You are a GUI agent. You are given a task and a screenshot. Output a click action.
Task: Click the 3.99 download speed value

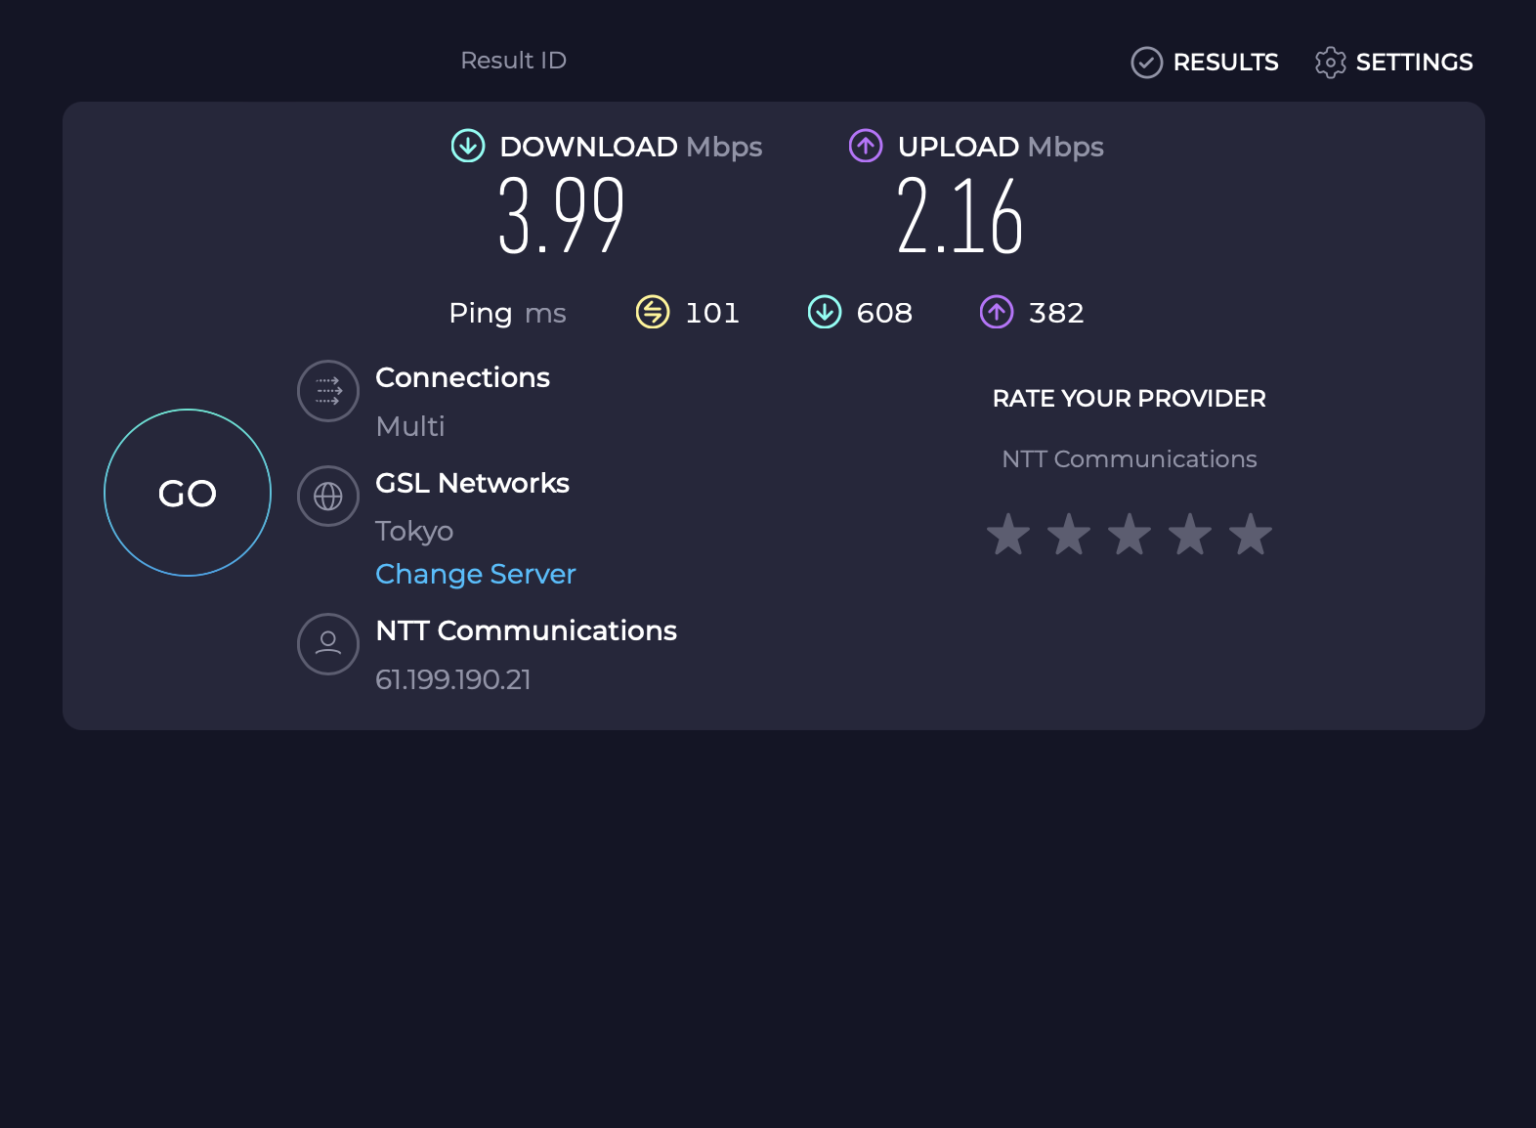(561, 216)
